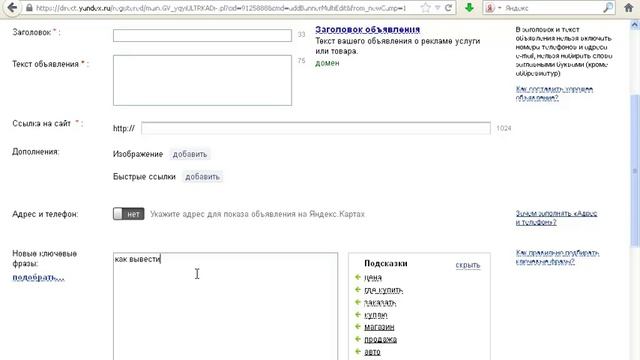This screenshot has height=360, width=640.
Task: Click green arrow next to продажа
Action: tap(358, 338)
